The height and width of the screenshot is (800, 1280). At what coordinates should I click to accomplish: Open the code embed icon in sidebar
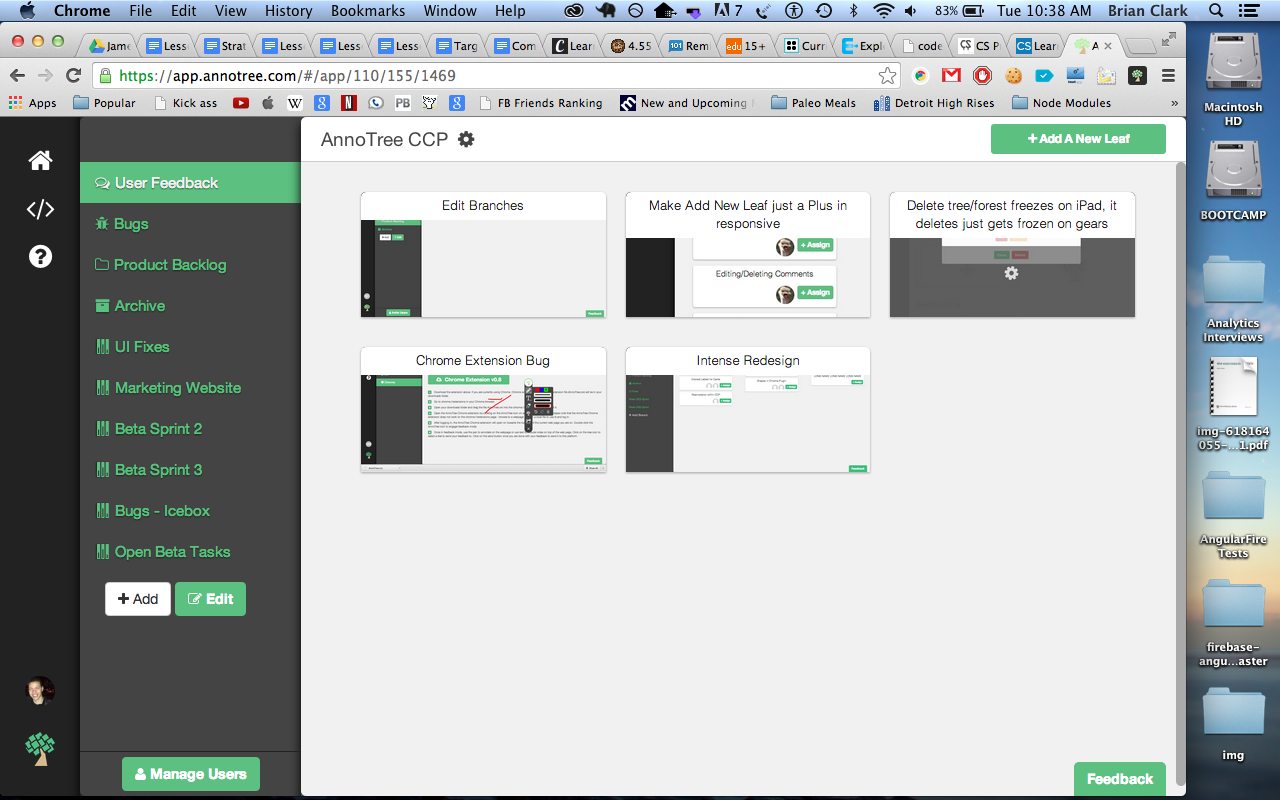(x=40, y=209)
